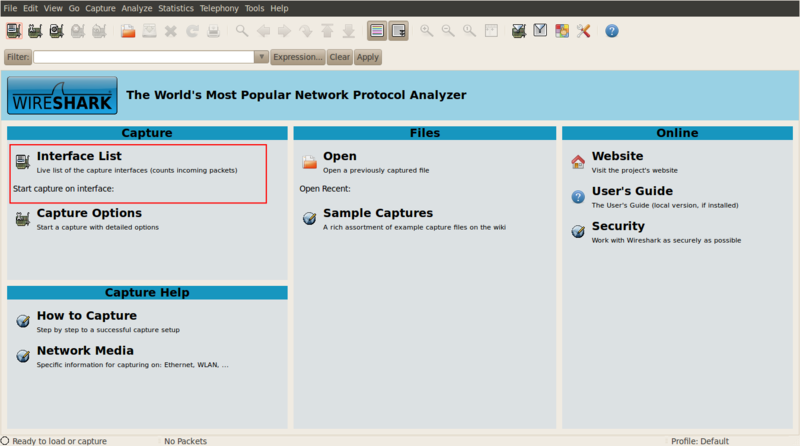
Task: Open a capture file via toolbar folder icon
Action: (128, 31)
